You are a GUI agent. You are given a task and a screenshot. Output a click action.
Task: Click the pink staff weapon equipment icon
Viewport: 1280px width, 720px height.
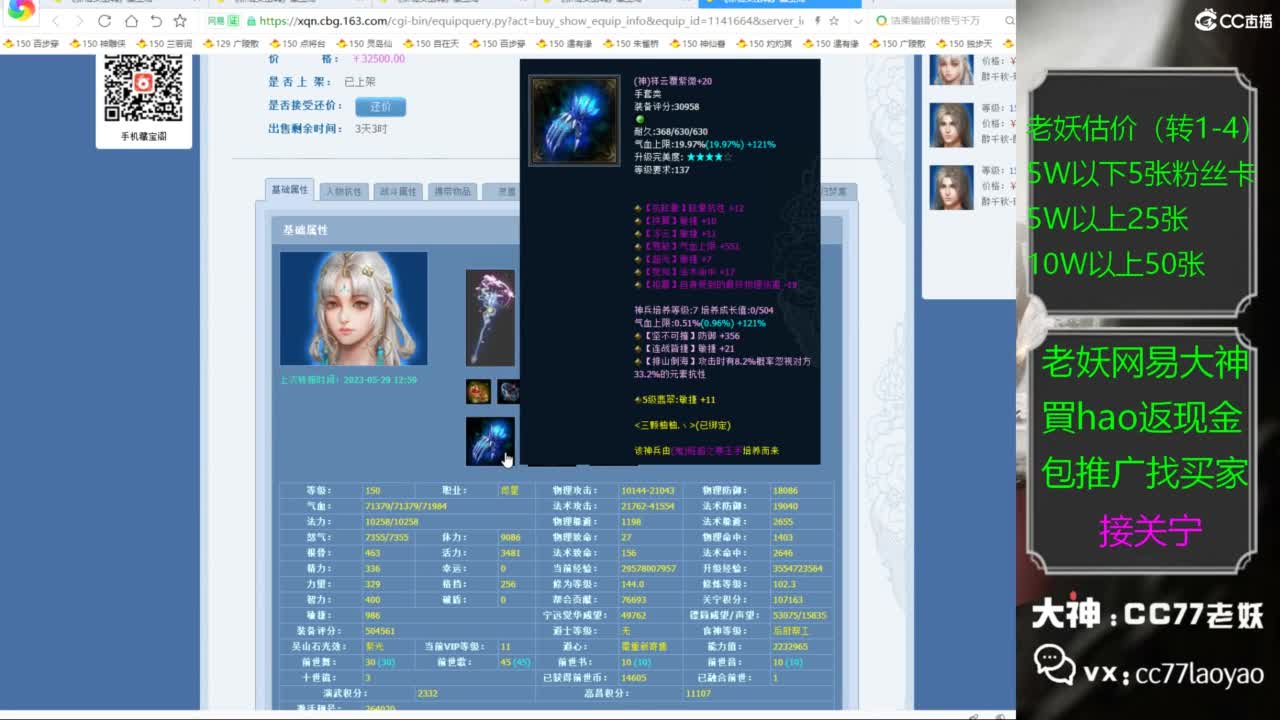point(490,318)
